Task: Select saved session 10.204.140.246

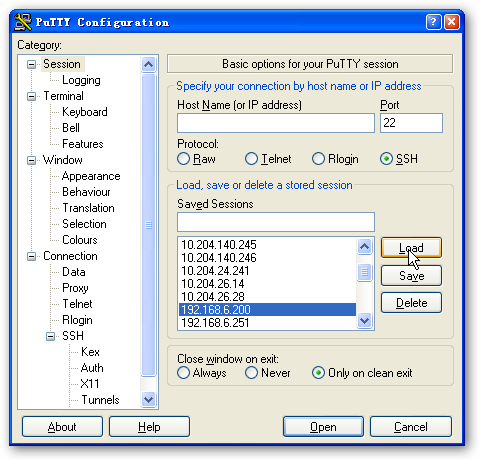Action: (x=267, y=258)
